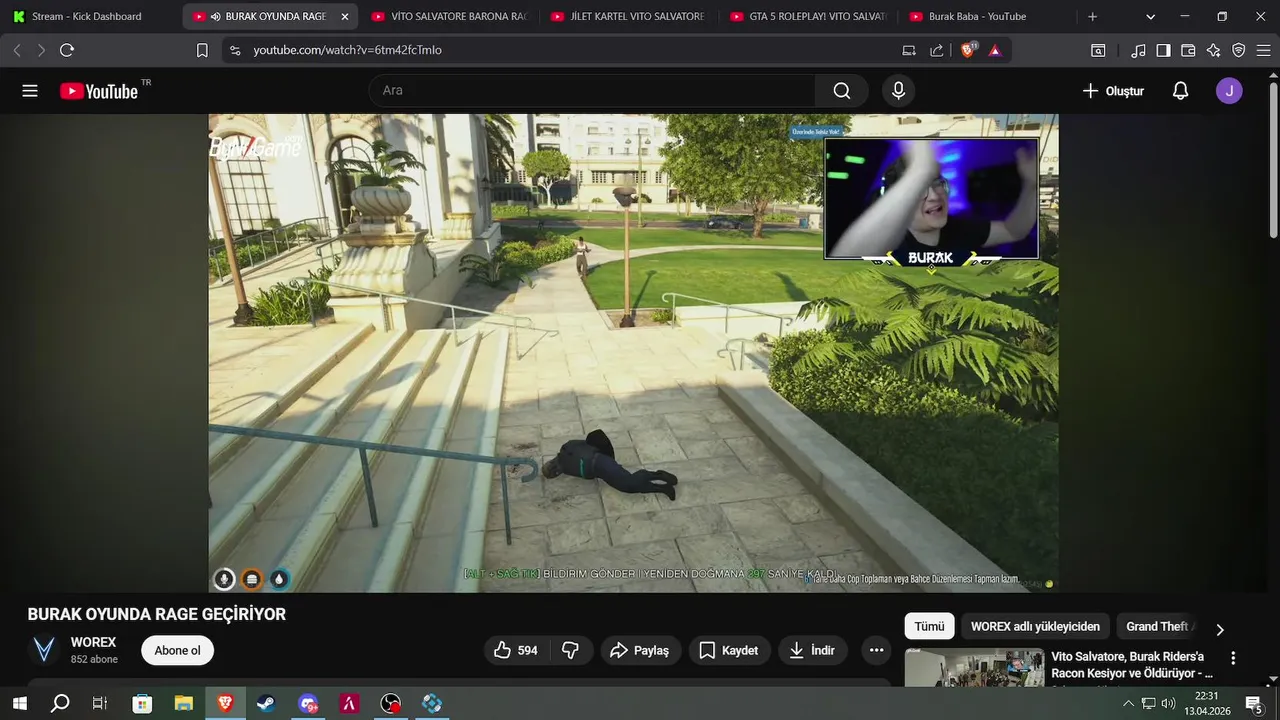Image resolution: width=1280 pixels, height=720 pixels.
Task: Open OBS Studio from the taskbar
Action: (x=390, y=704)
